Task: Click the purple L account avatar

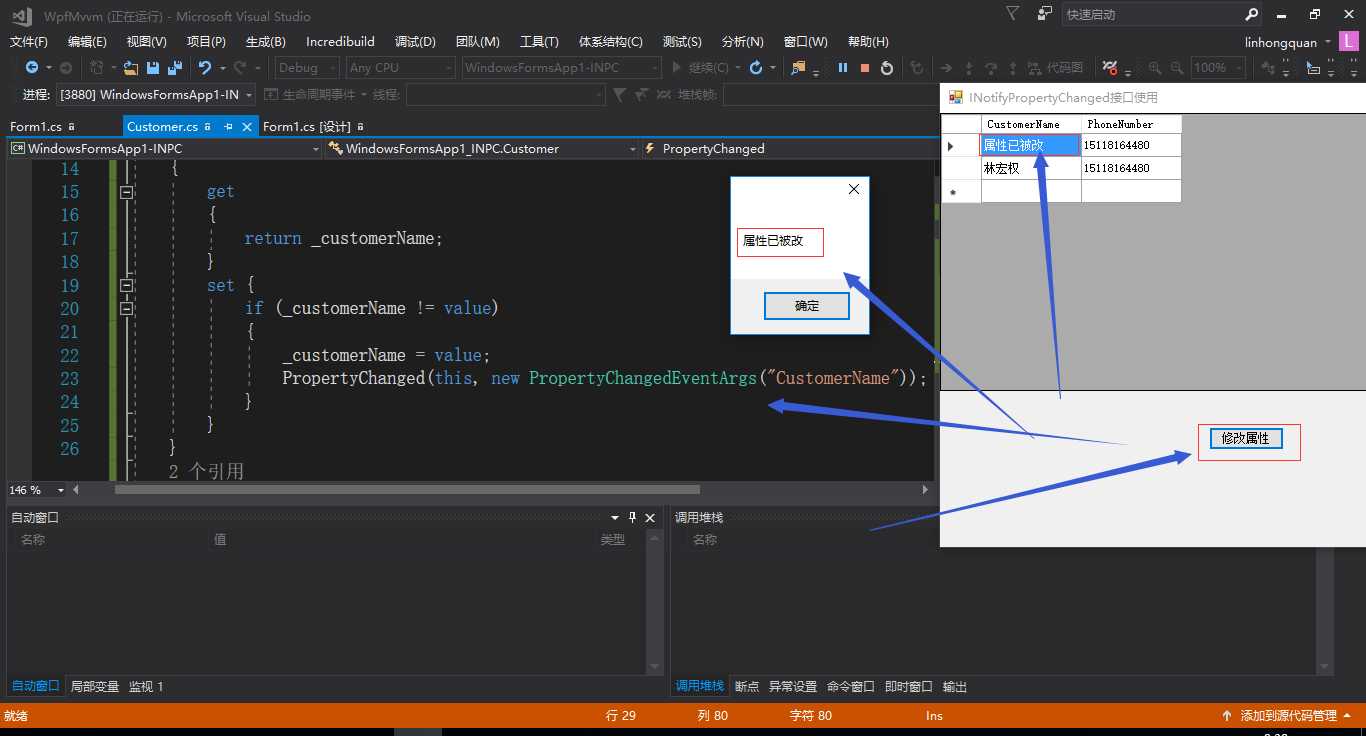Action: (x=1351, y=41)
